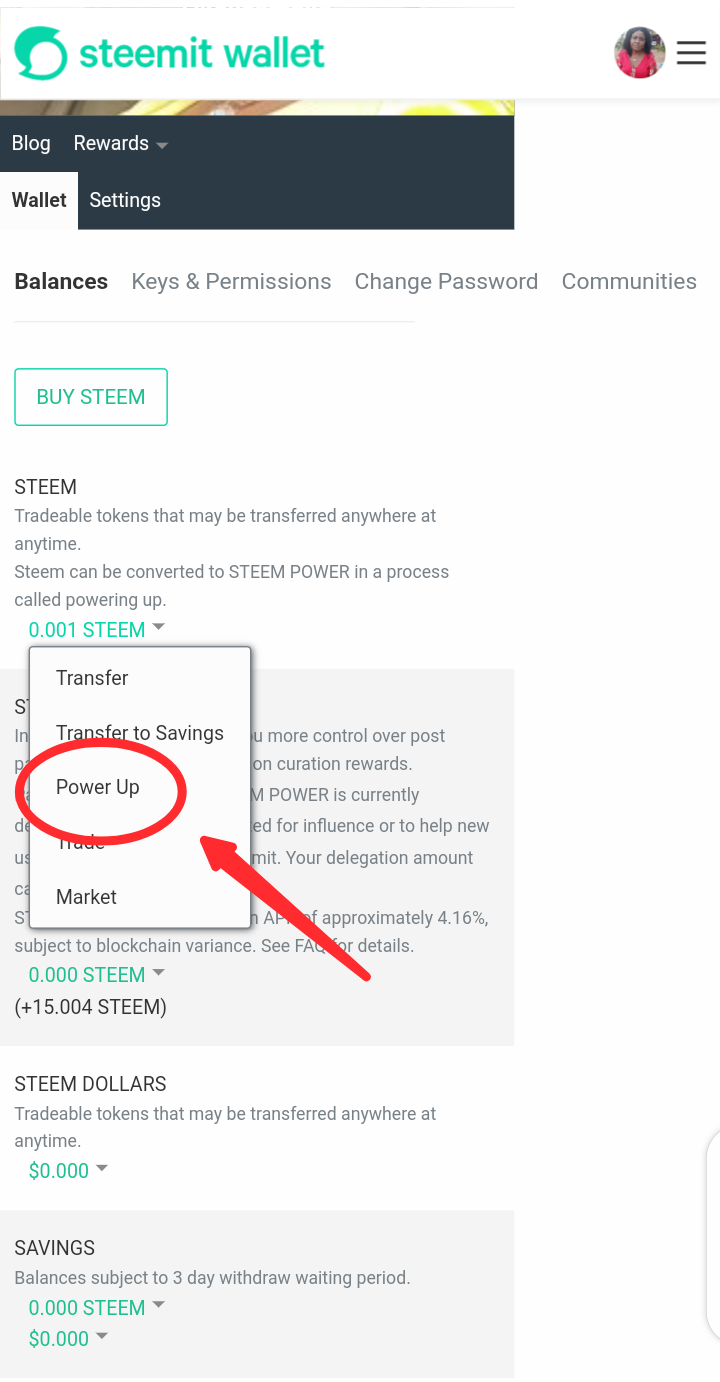
Task: Open the Blog tab
Action: click(x=31, y=143)
